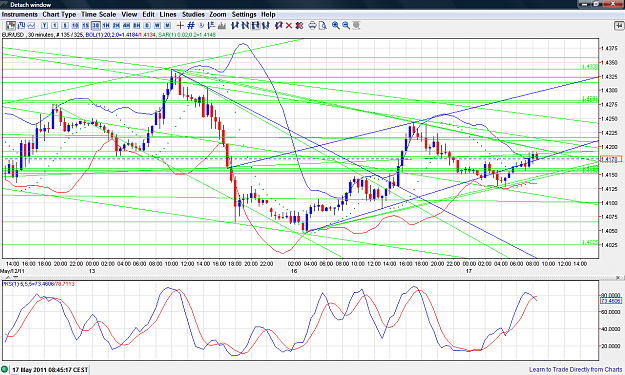Open the View menu

129,14
